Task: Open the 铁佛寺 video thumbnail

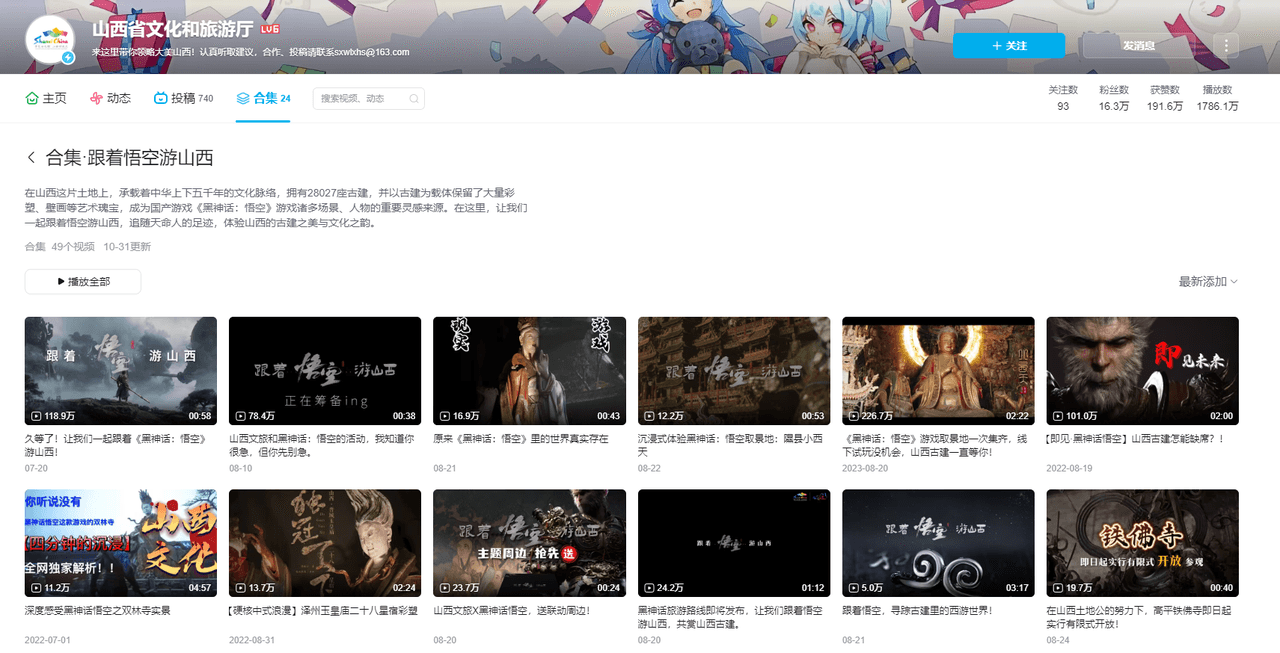Action: (1142, 542)
